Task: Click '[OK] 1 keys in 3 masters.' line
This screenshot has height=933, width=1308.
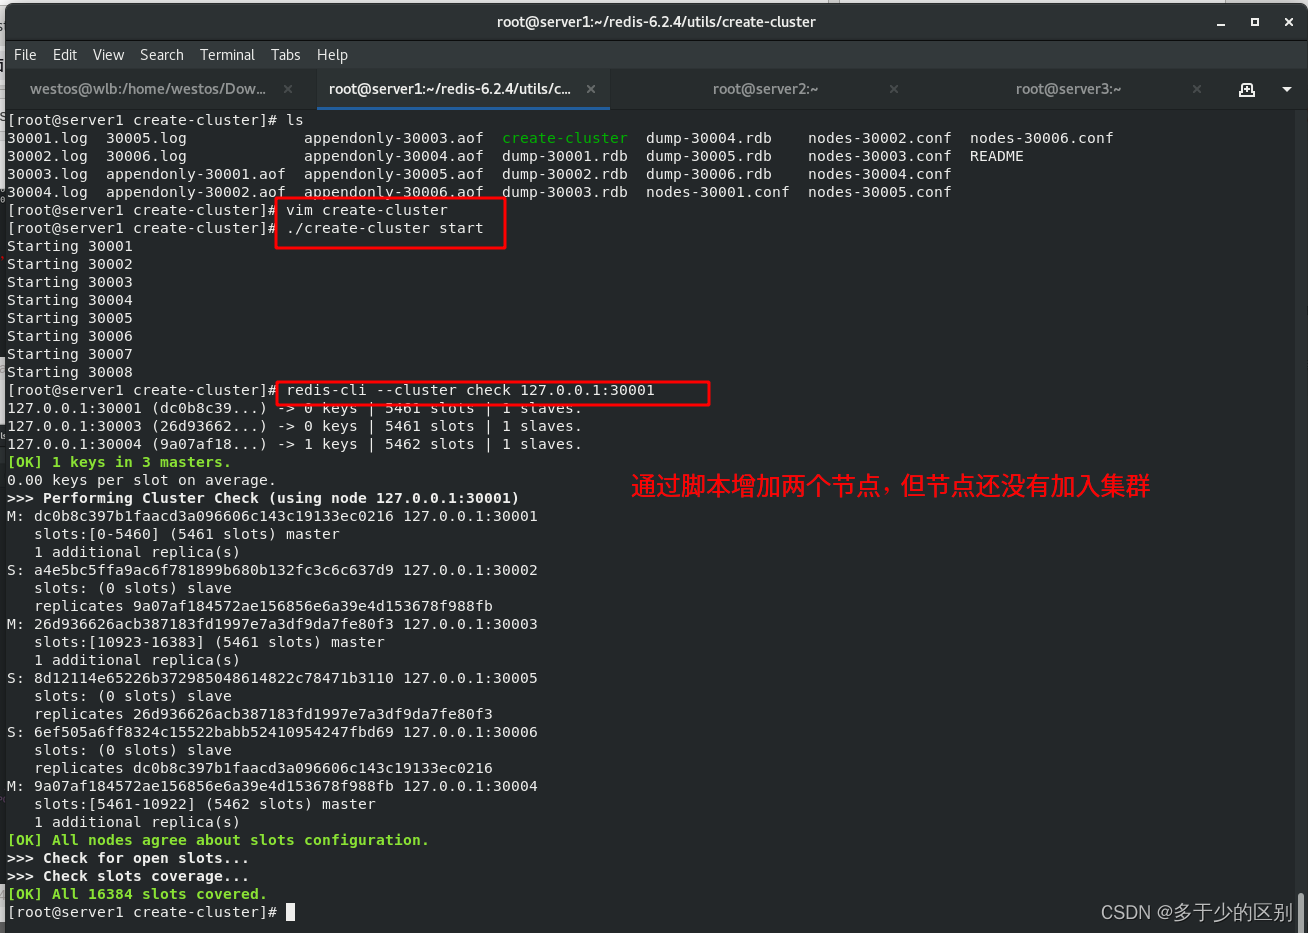Action: [119, 462]
